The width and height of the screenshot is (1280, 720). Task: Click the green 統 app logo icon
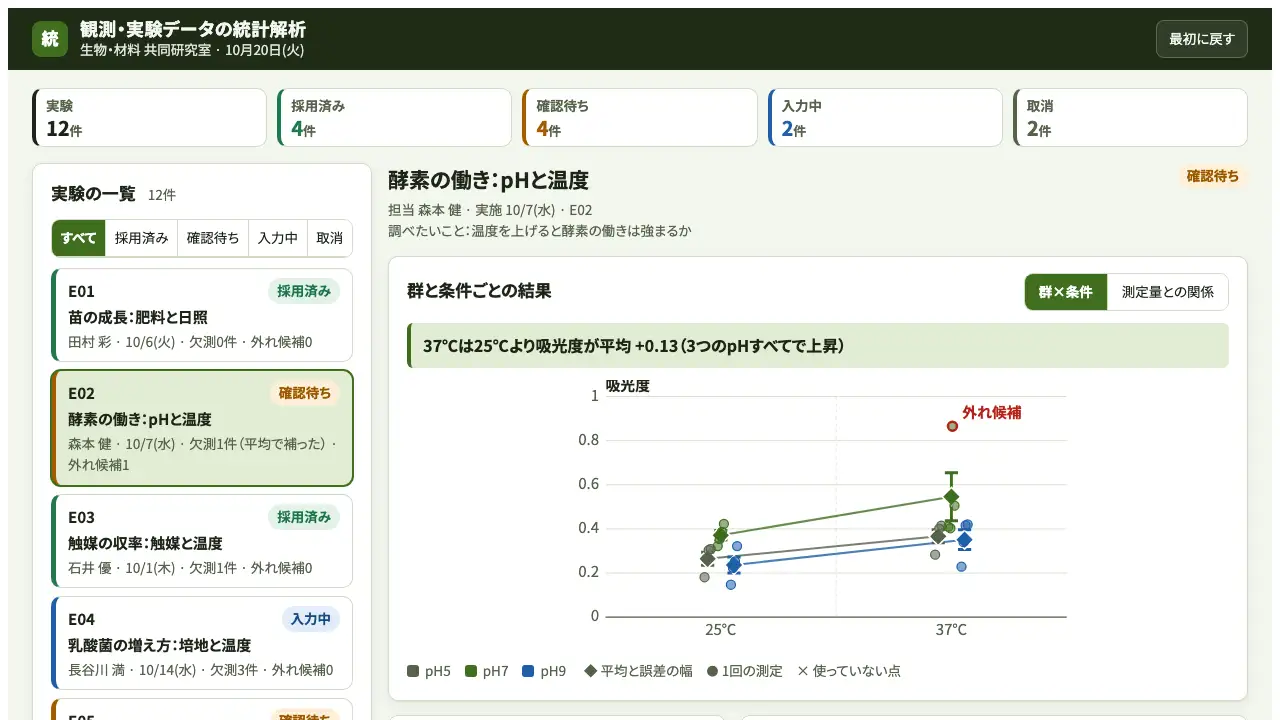point(50,39)
